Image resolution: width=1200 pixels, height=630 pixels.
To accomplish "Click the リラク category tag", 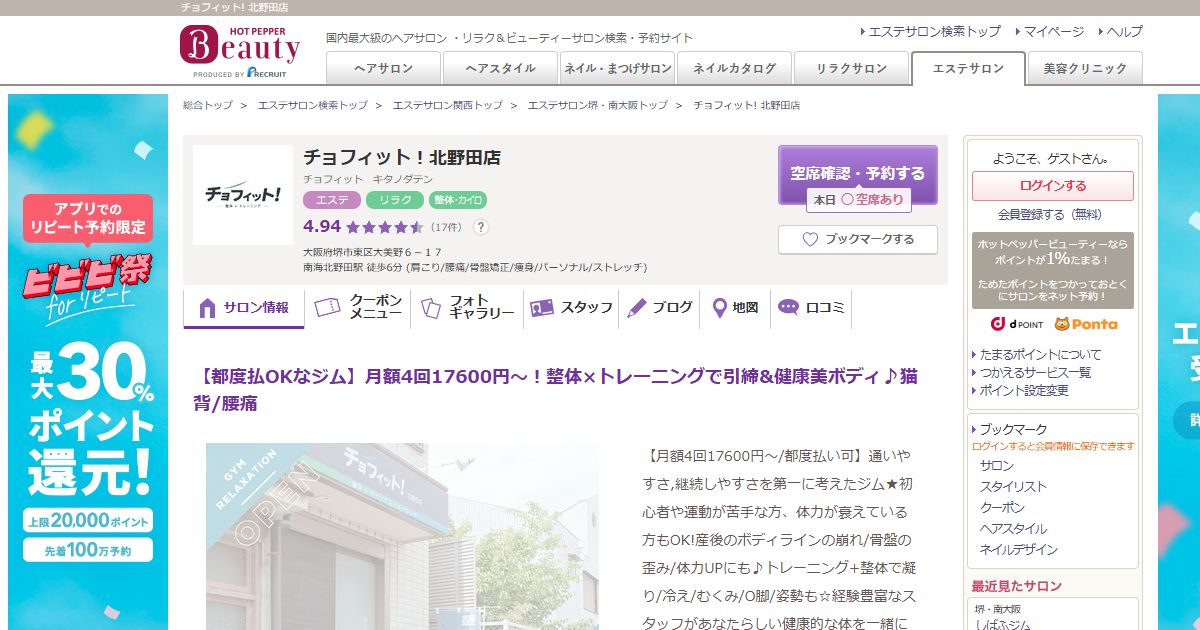I will 395,200.
